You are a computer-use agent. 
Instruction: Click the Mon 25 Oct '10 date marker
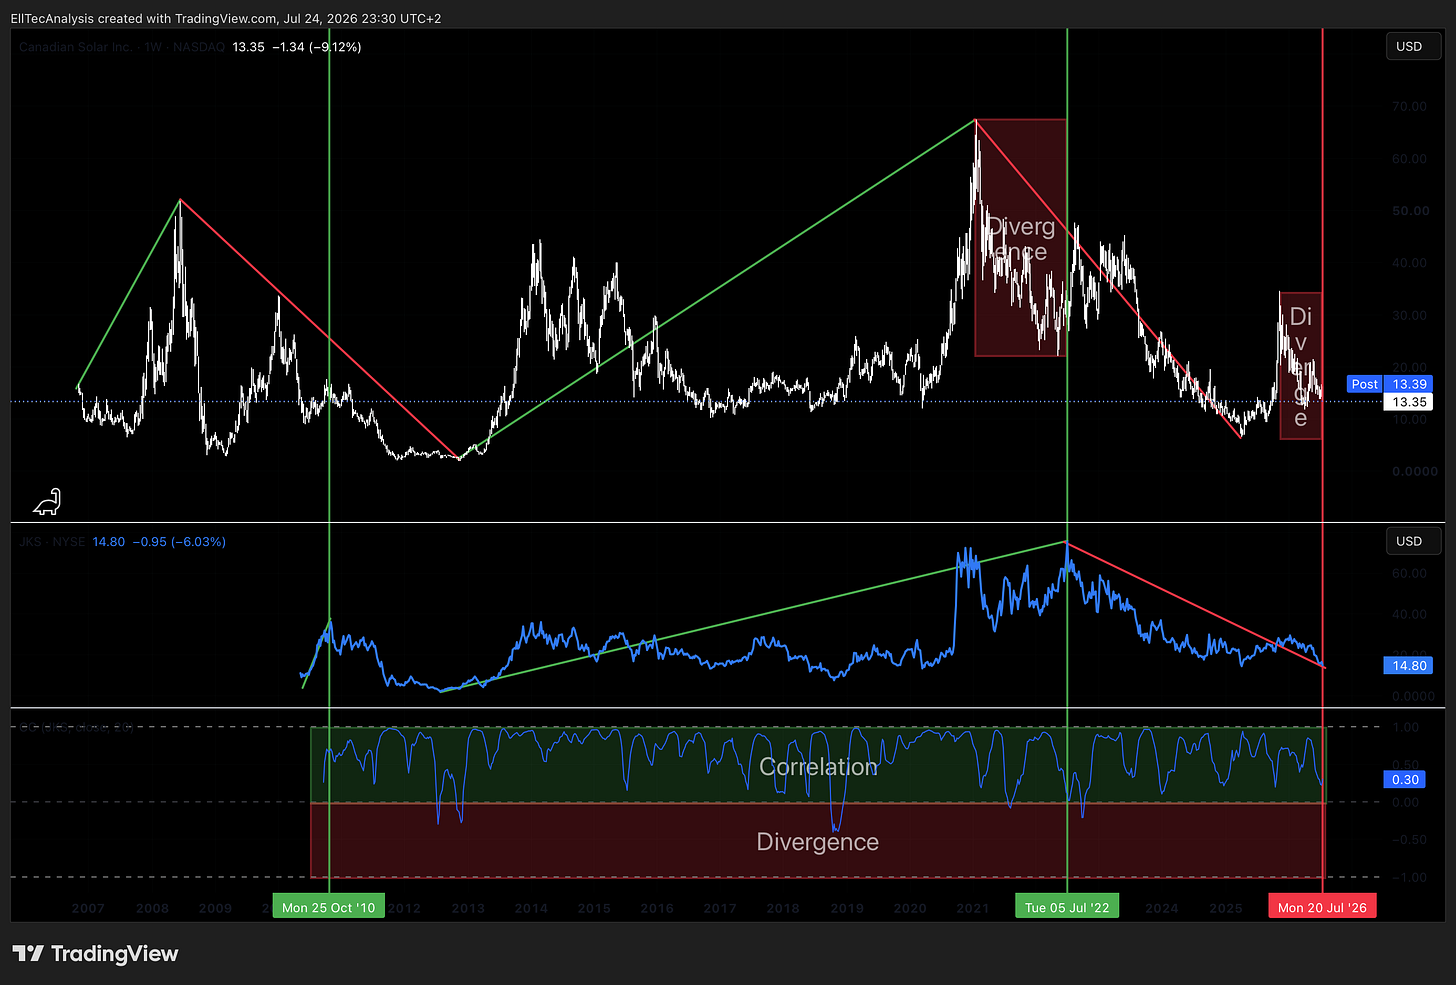click(329, 907)
